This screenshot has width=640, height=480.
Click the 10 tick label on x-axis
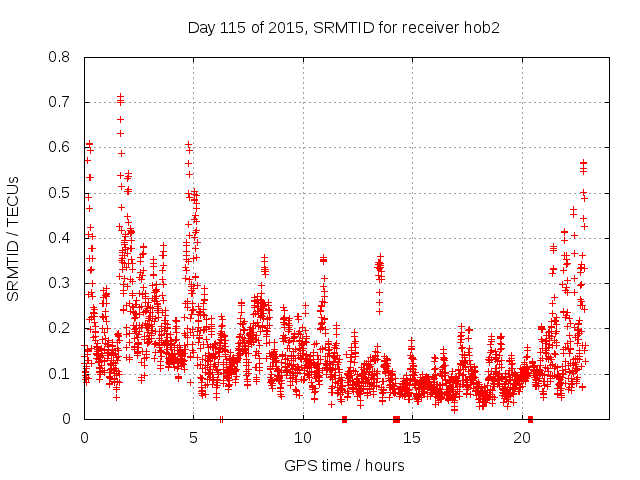point(303,438)
